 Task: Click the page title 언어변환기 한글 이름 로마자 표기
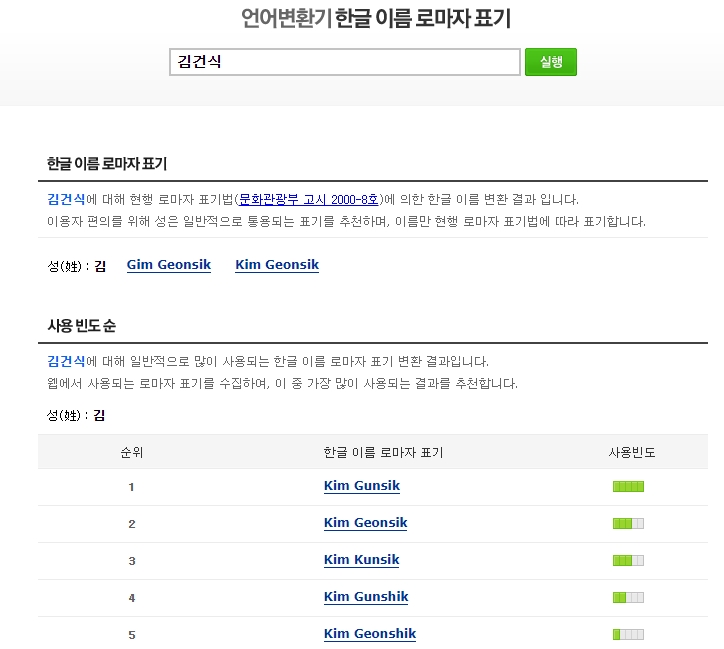pyautogui.click(x=376, y=18)
